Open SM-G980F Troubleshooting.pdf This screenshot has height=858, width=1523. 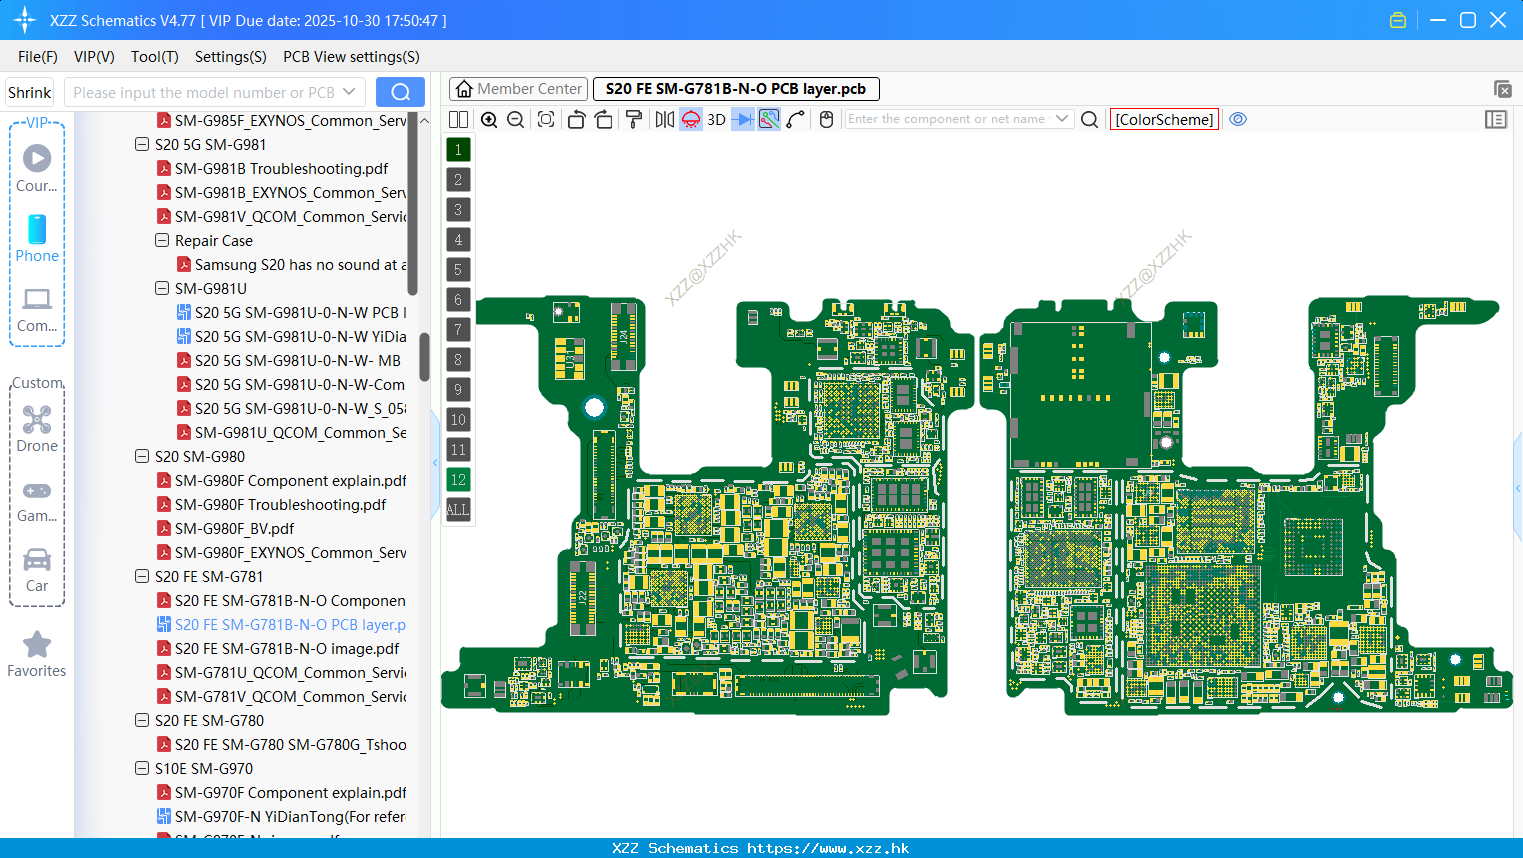pyautogui.click(x=280, y=504)
